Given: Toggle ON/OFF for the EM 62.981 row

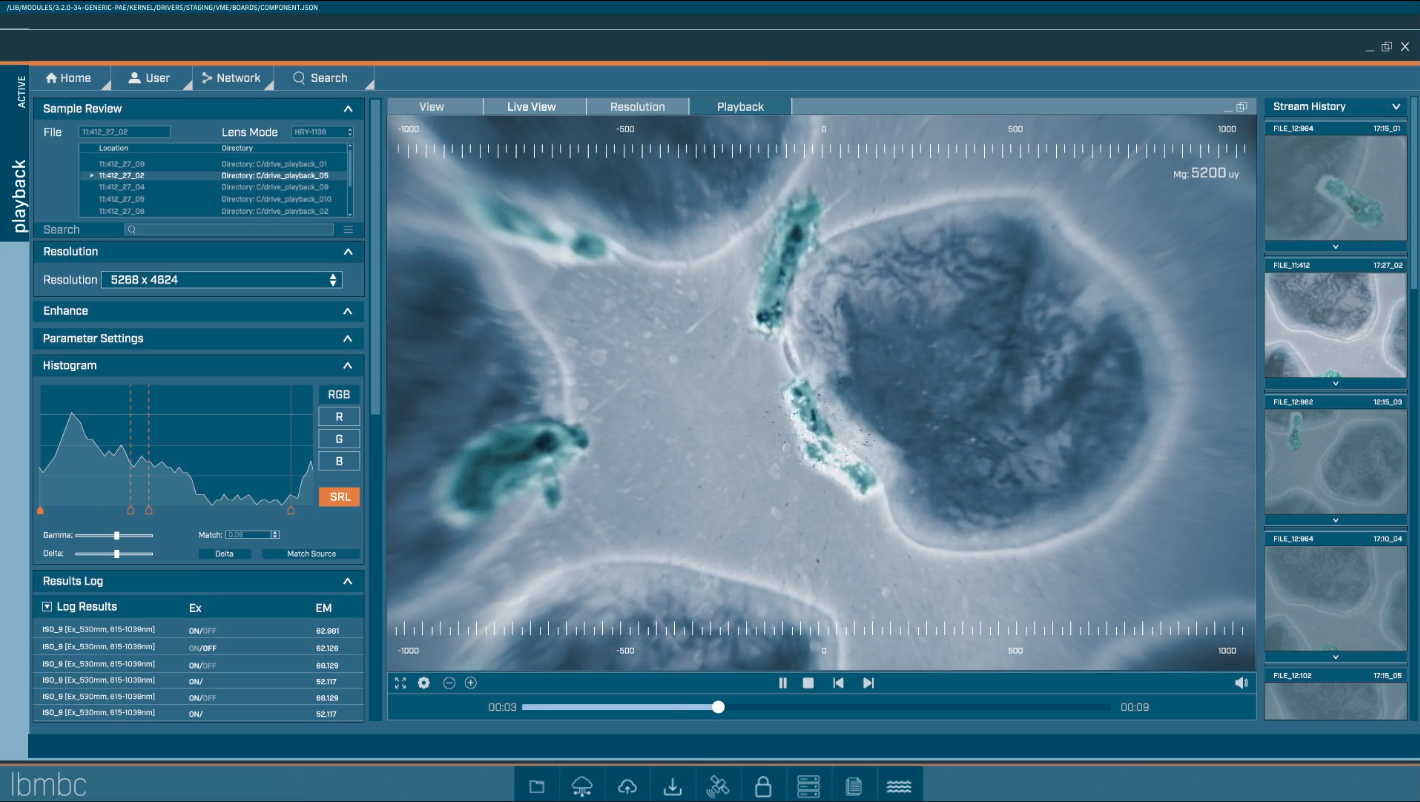Looking at the screenshot, I should tap(203, 631).
